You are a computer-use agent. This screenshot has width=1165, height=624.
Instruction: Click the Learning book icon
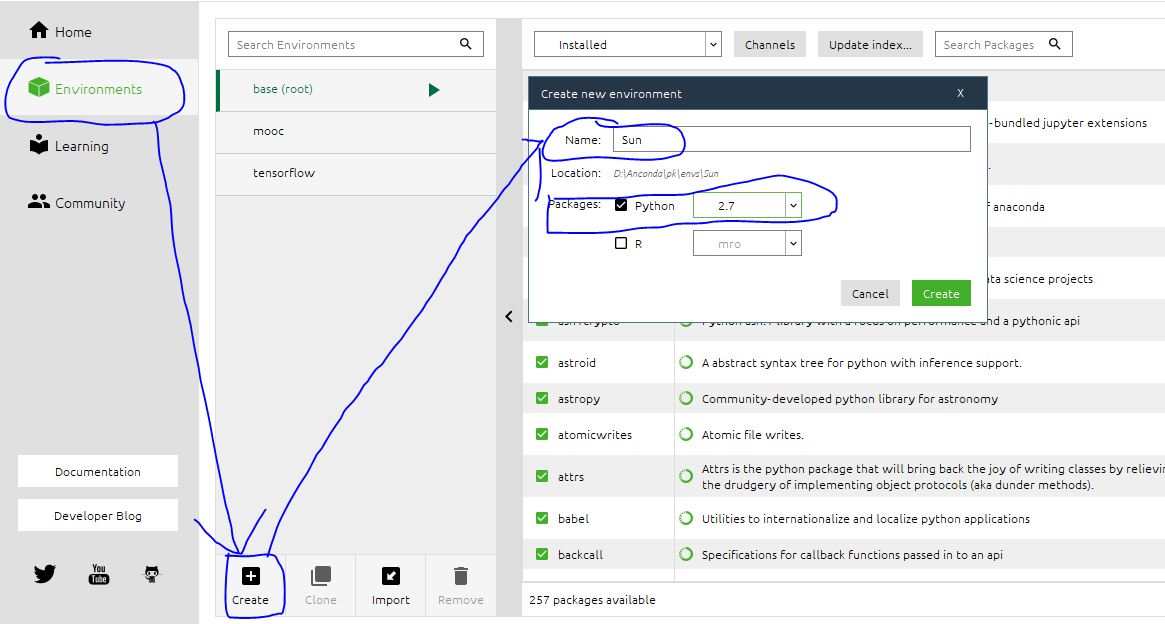coord(39,145)
